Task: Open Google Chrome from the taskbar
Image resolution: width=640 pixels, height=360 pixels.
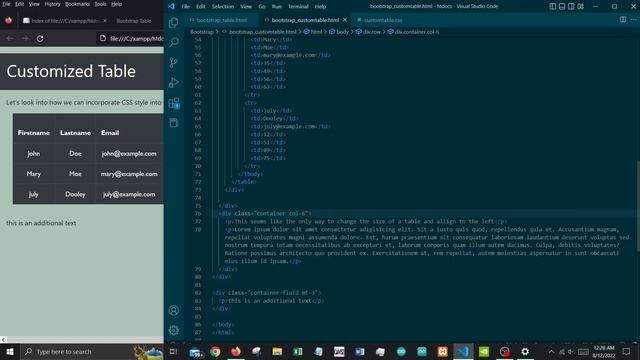Action: [x=216, y=351]
